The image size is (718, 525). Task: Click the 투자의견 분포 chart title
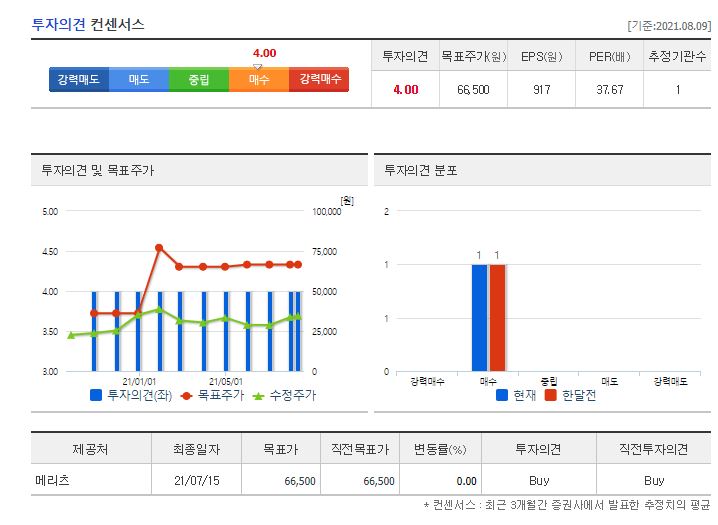point(420,170)
